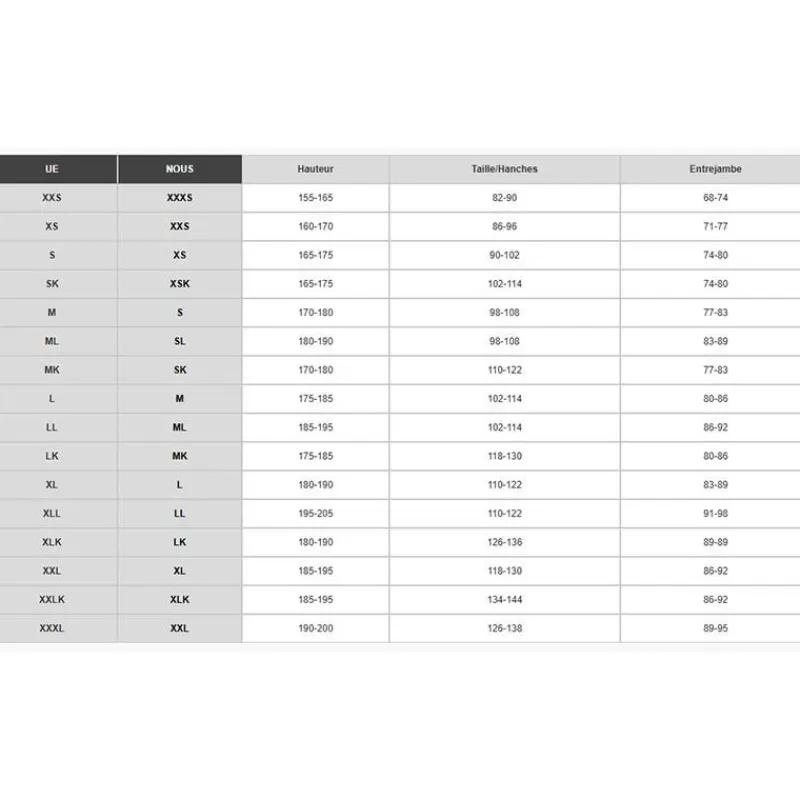This screenshot has height=800, width=800.
Task: Click the XXXL size in UE column
Action: [x=52, y=628]
